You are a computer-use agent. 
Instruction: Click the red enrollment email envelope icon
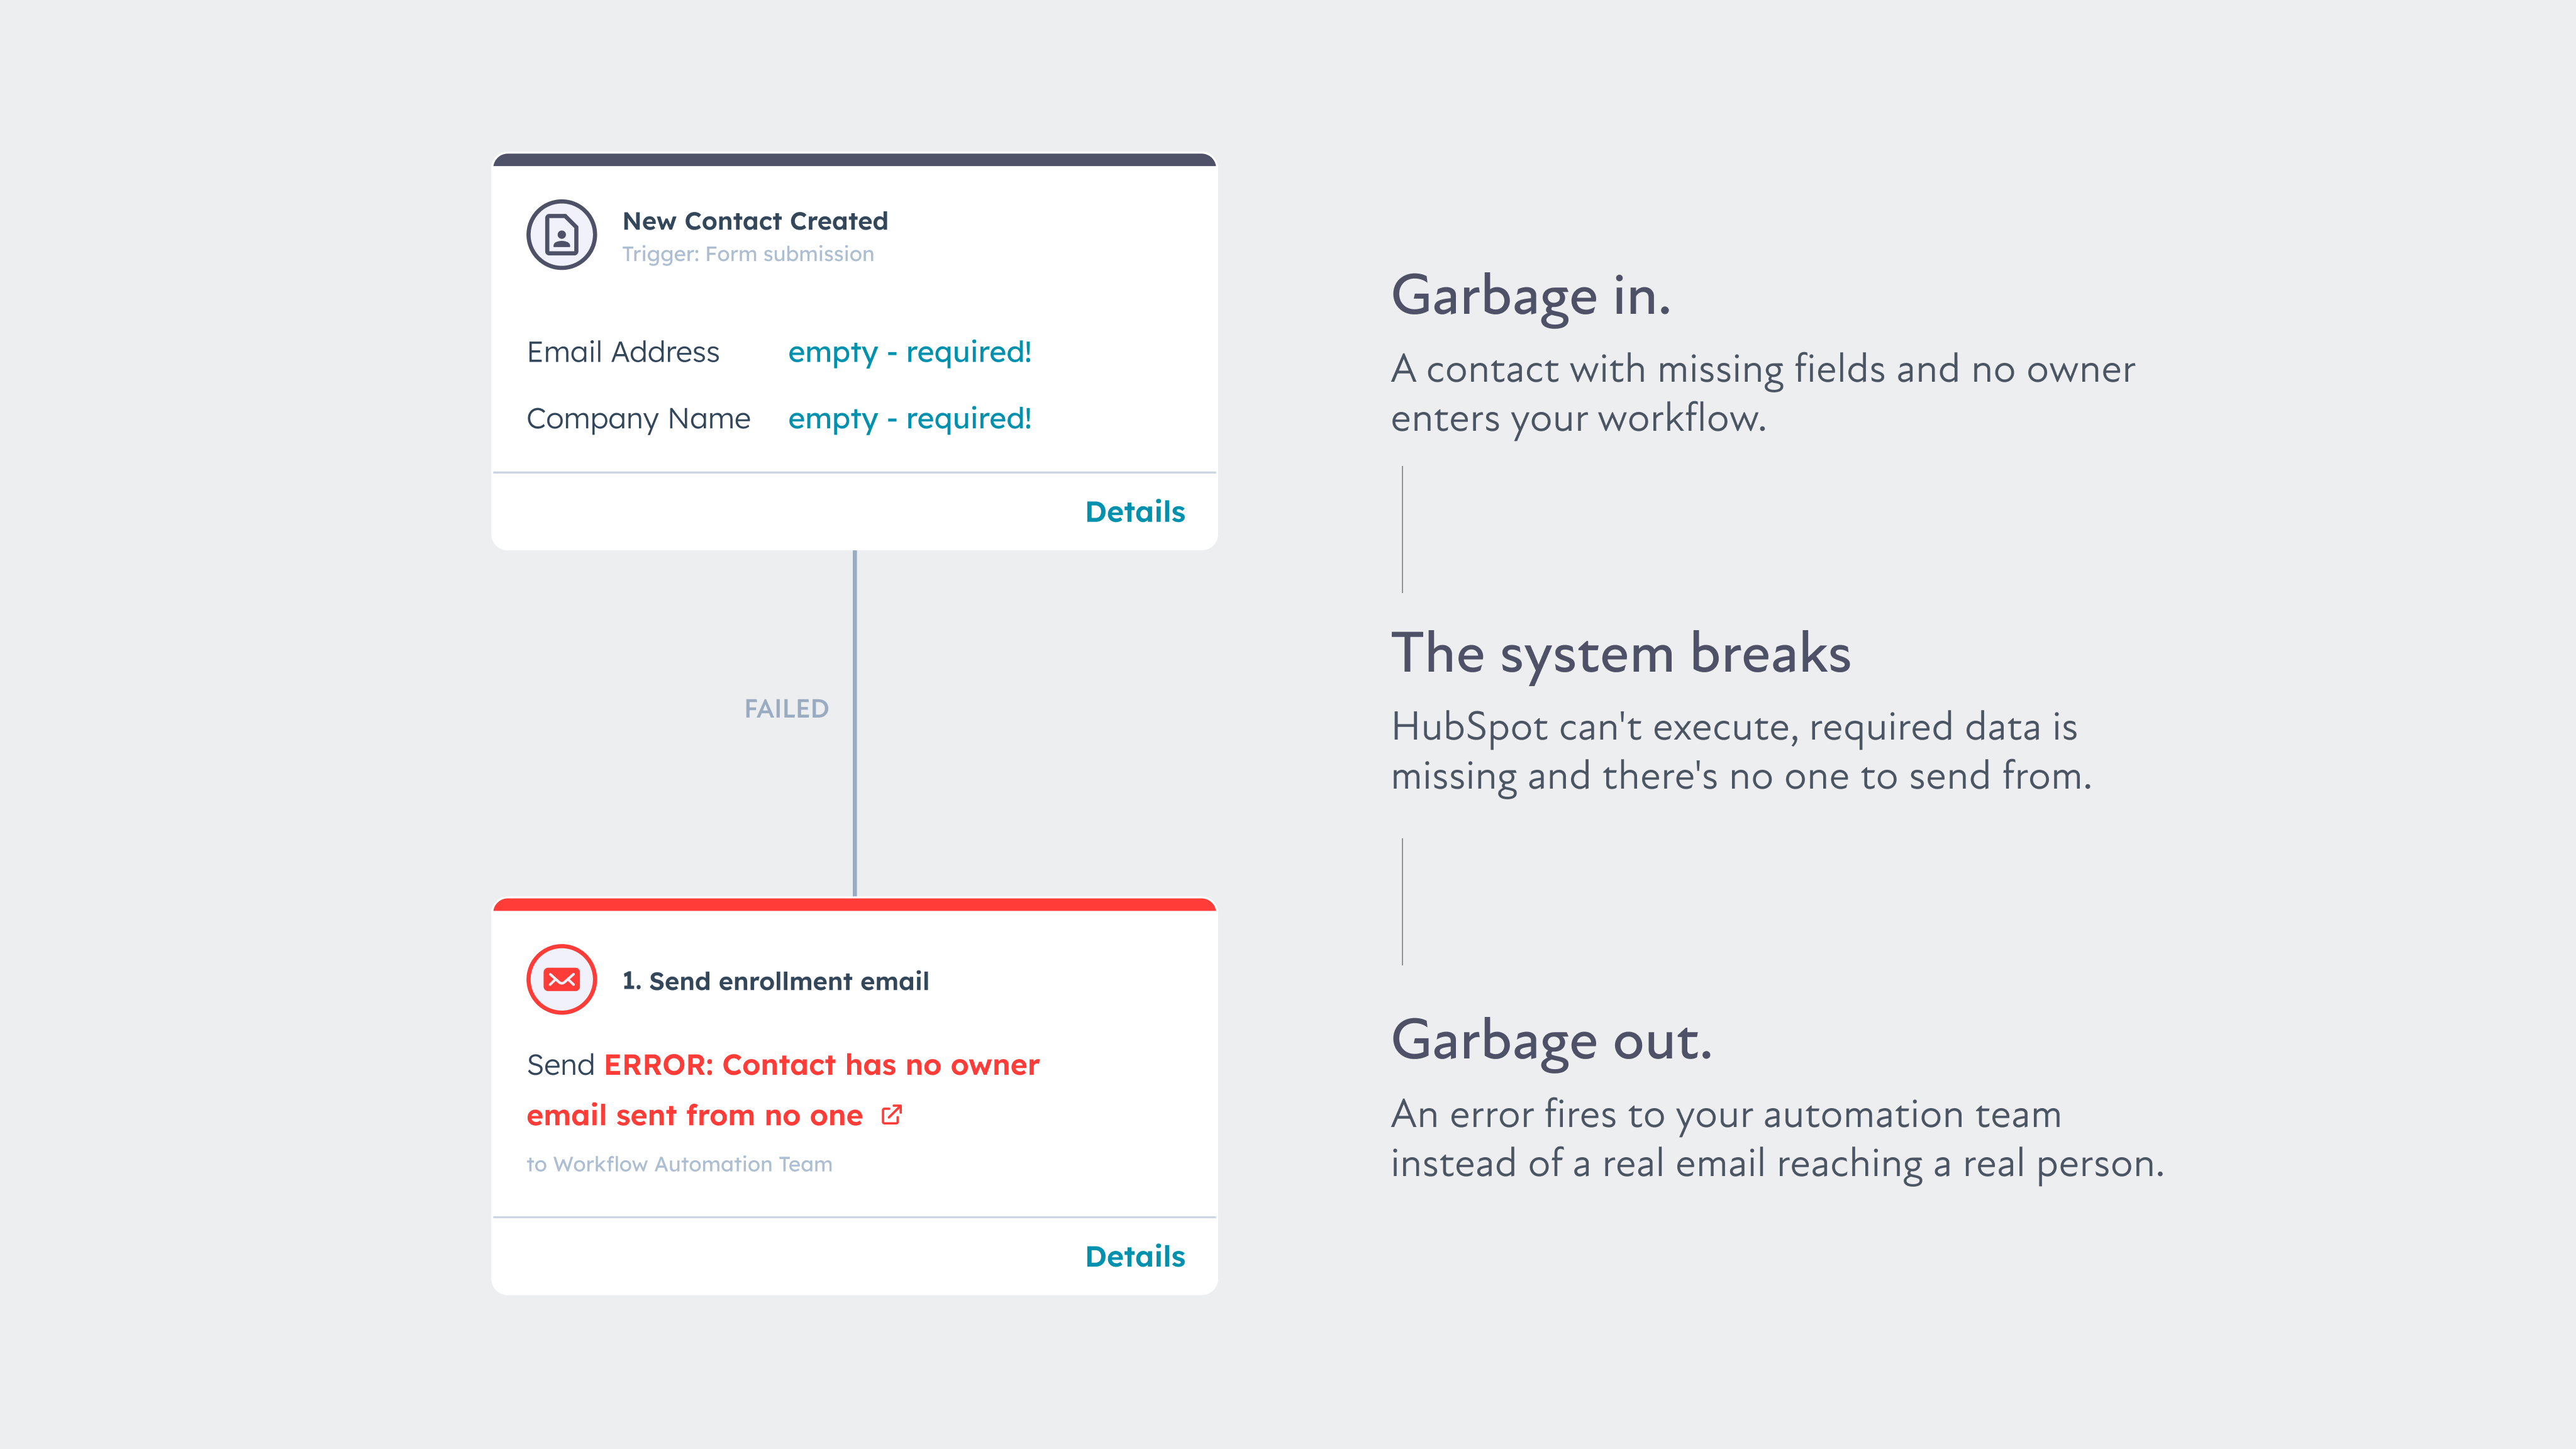(561, 980)
